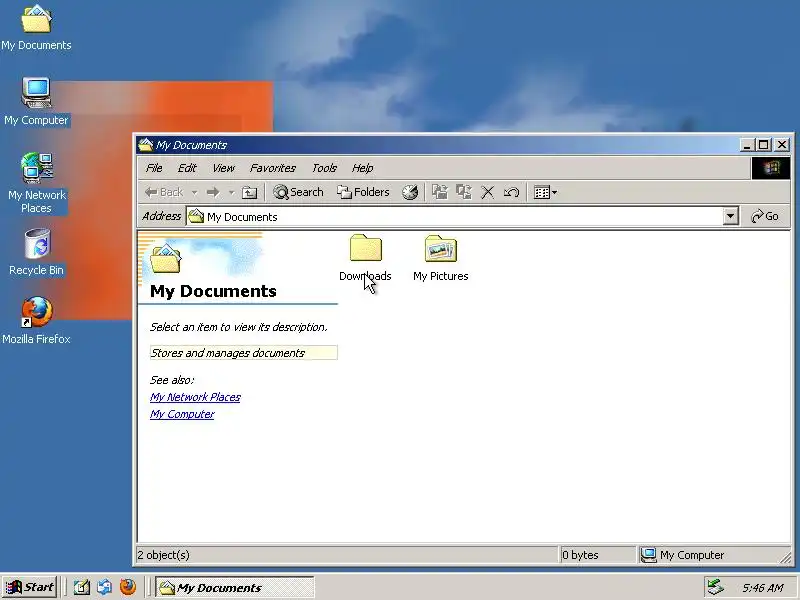Go back with the Back arrow
This screenshot has height=600, width=800.
pyautogui.click(x=164, y=192)
